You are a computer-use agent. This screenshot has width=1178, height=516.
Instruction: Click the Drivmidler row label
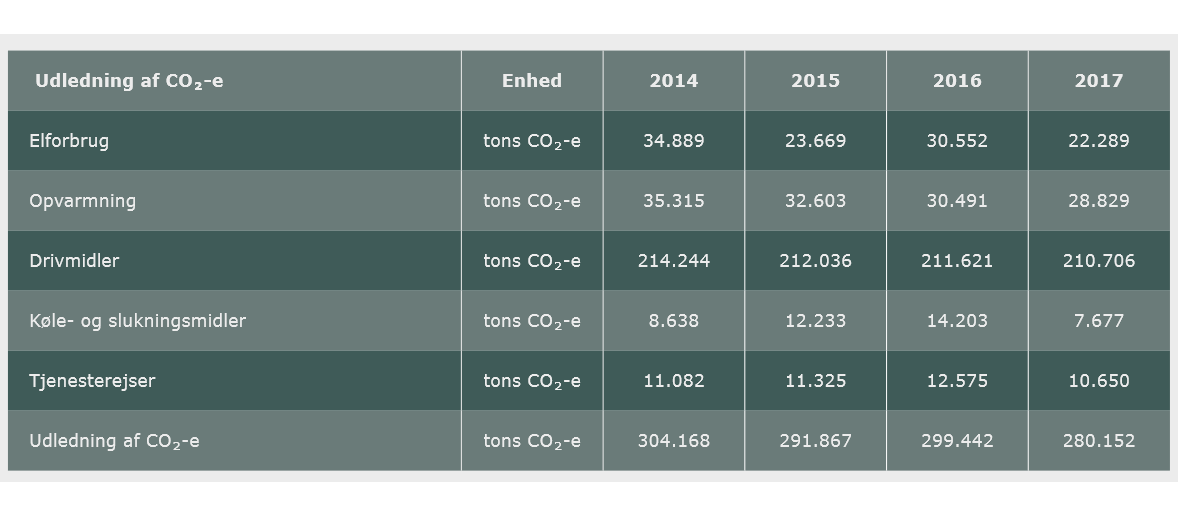click(74, 261)
